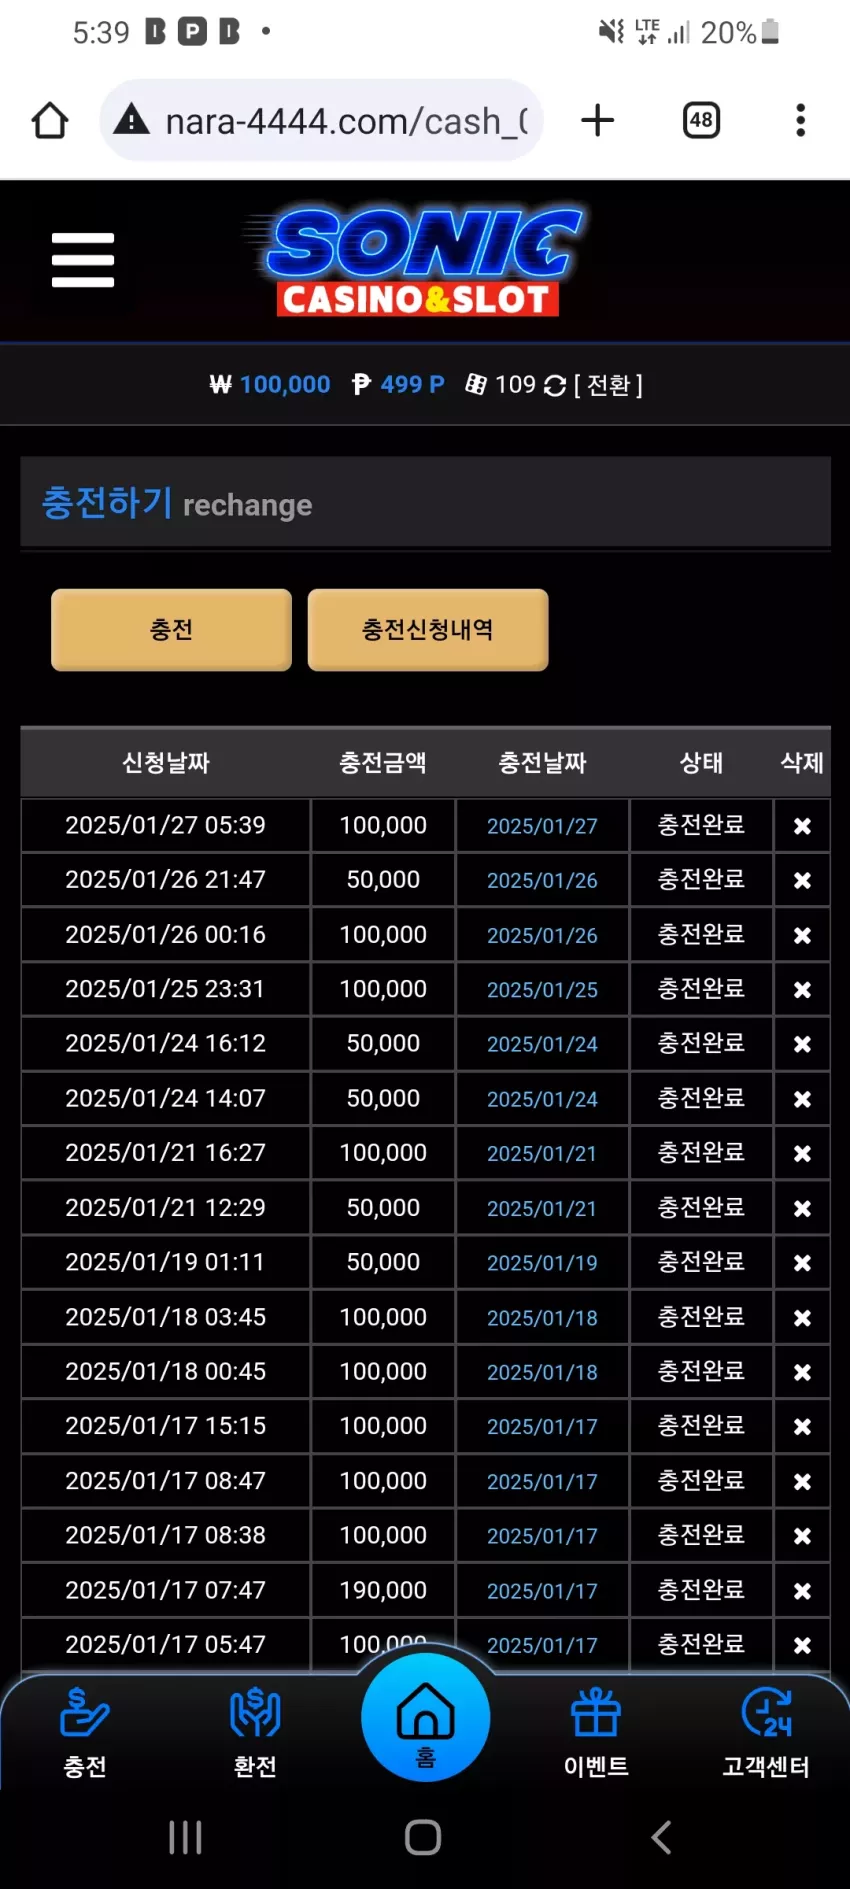The height and width of the screenshot is (1889, 850).
Task: Show the 48 open tabs
Action: point(701,120)
